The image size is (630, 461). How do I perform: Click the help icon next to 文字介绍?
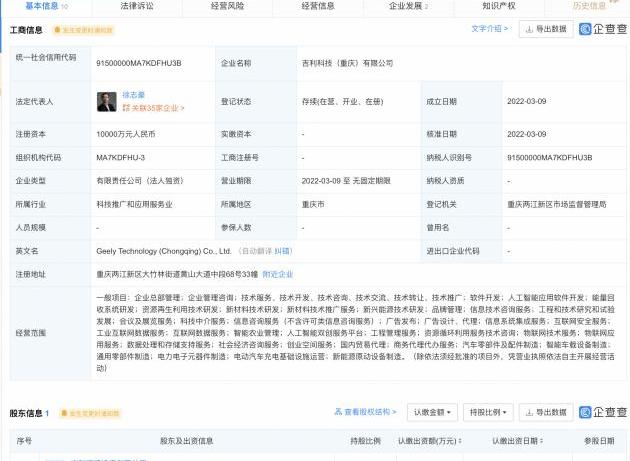click(504, 29)
